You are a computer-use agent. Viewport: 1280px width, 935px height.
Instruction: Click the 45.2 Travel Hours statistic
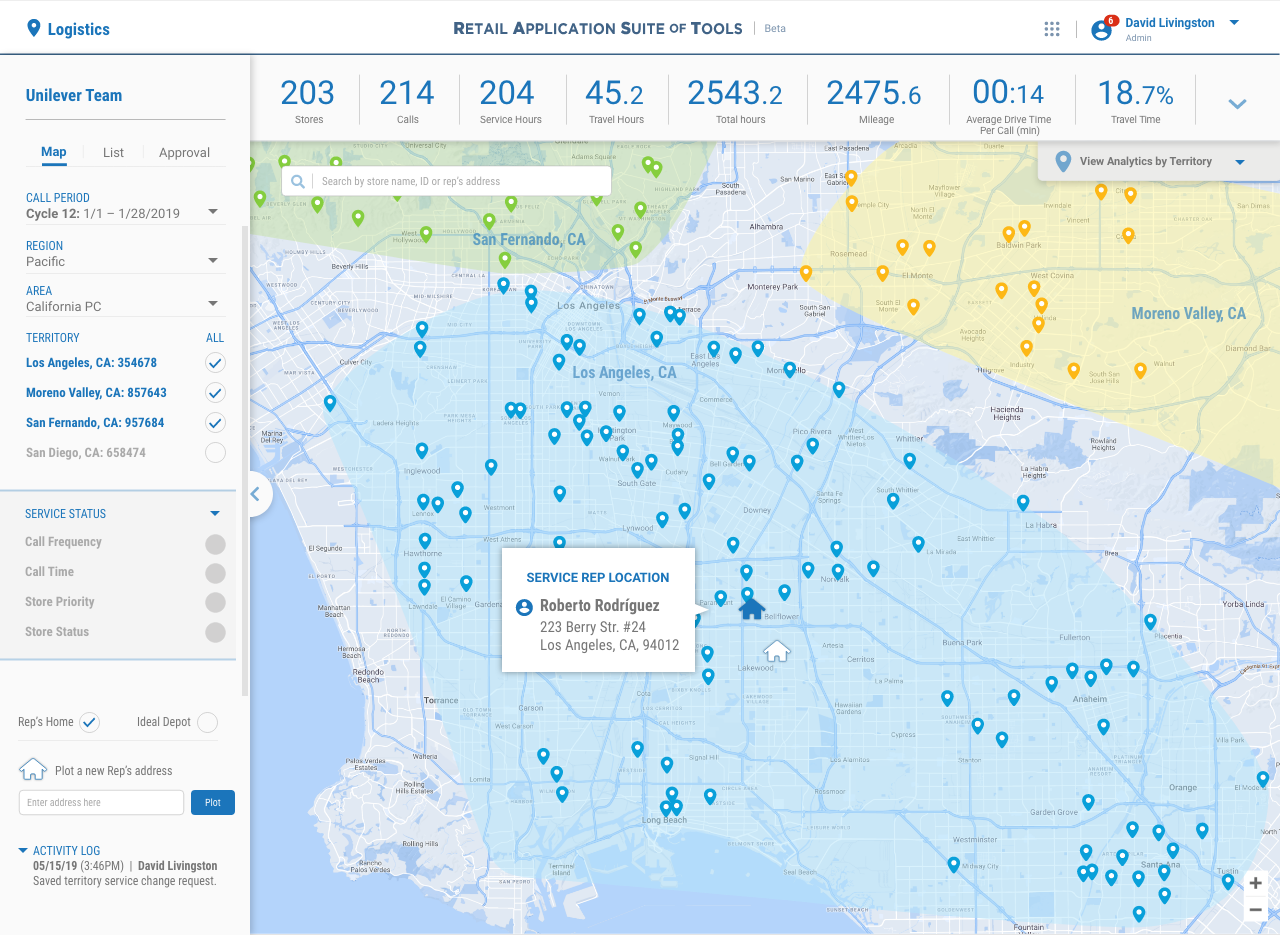[615, 100]
